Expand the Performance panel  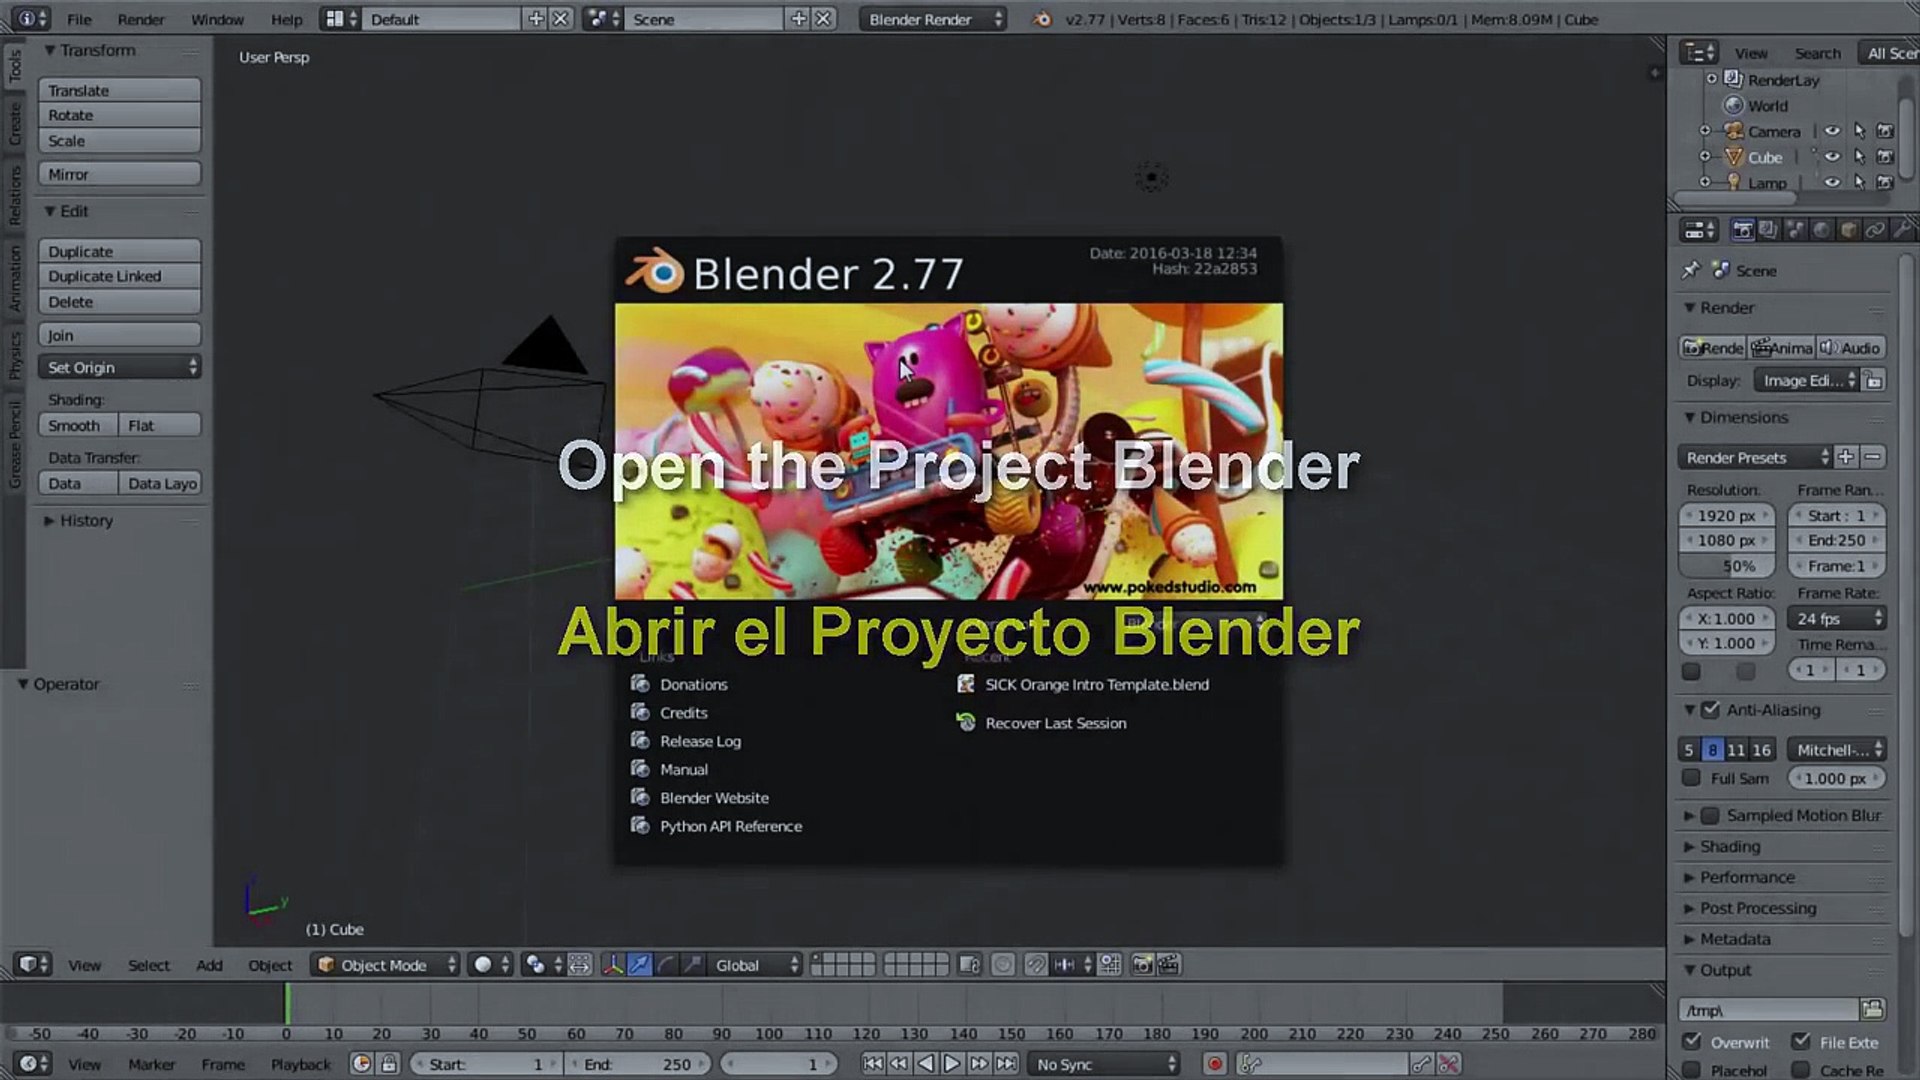tap(1747, 877)
